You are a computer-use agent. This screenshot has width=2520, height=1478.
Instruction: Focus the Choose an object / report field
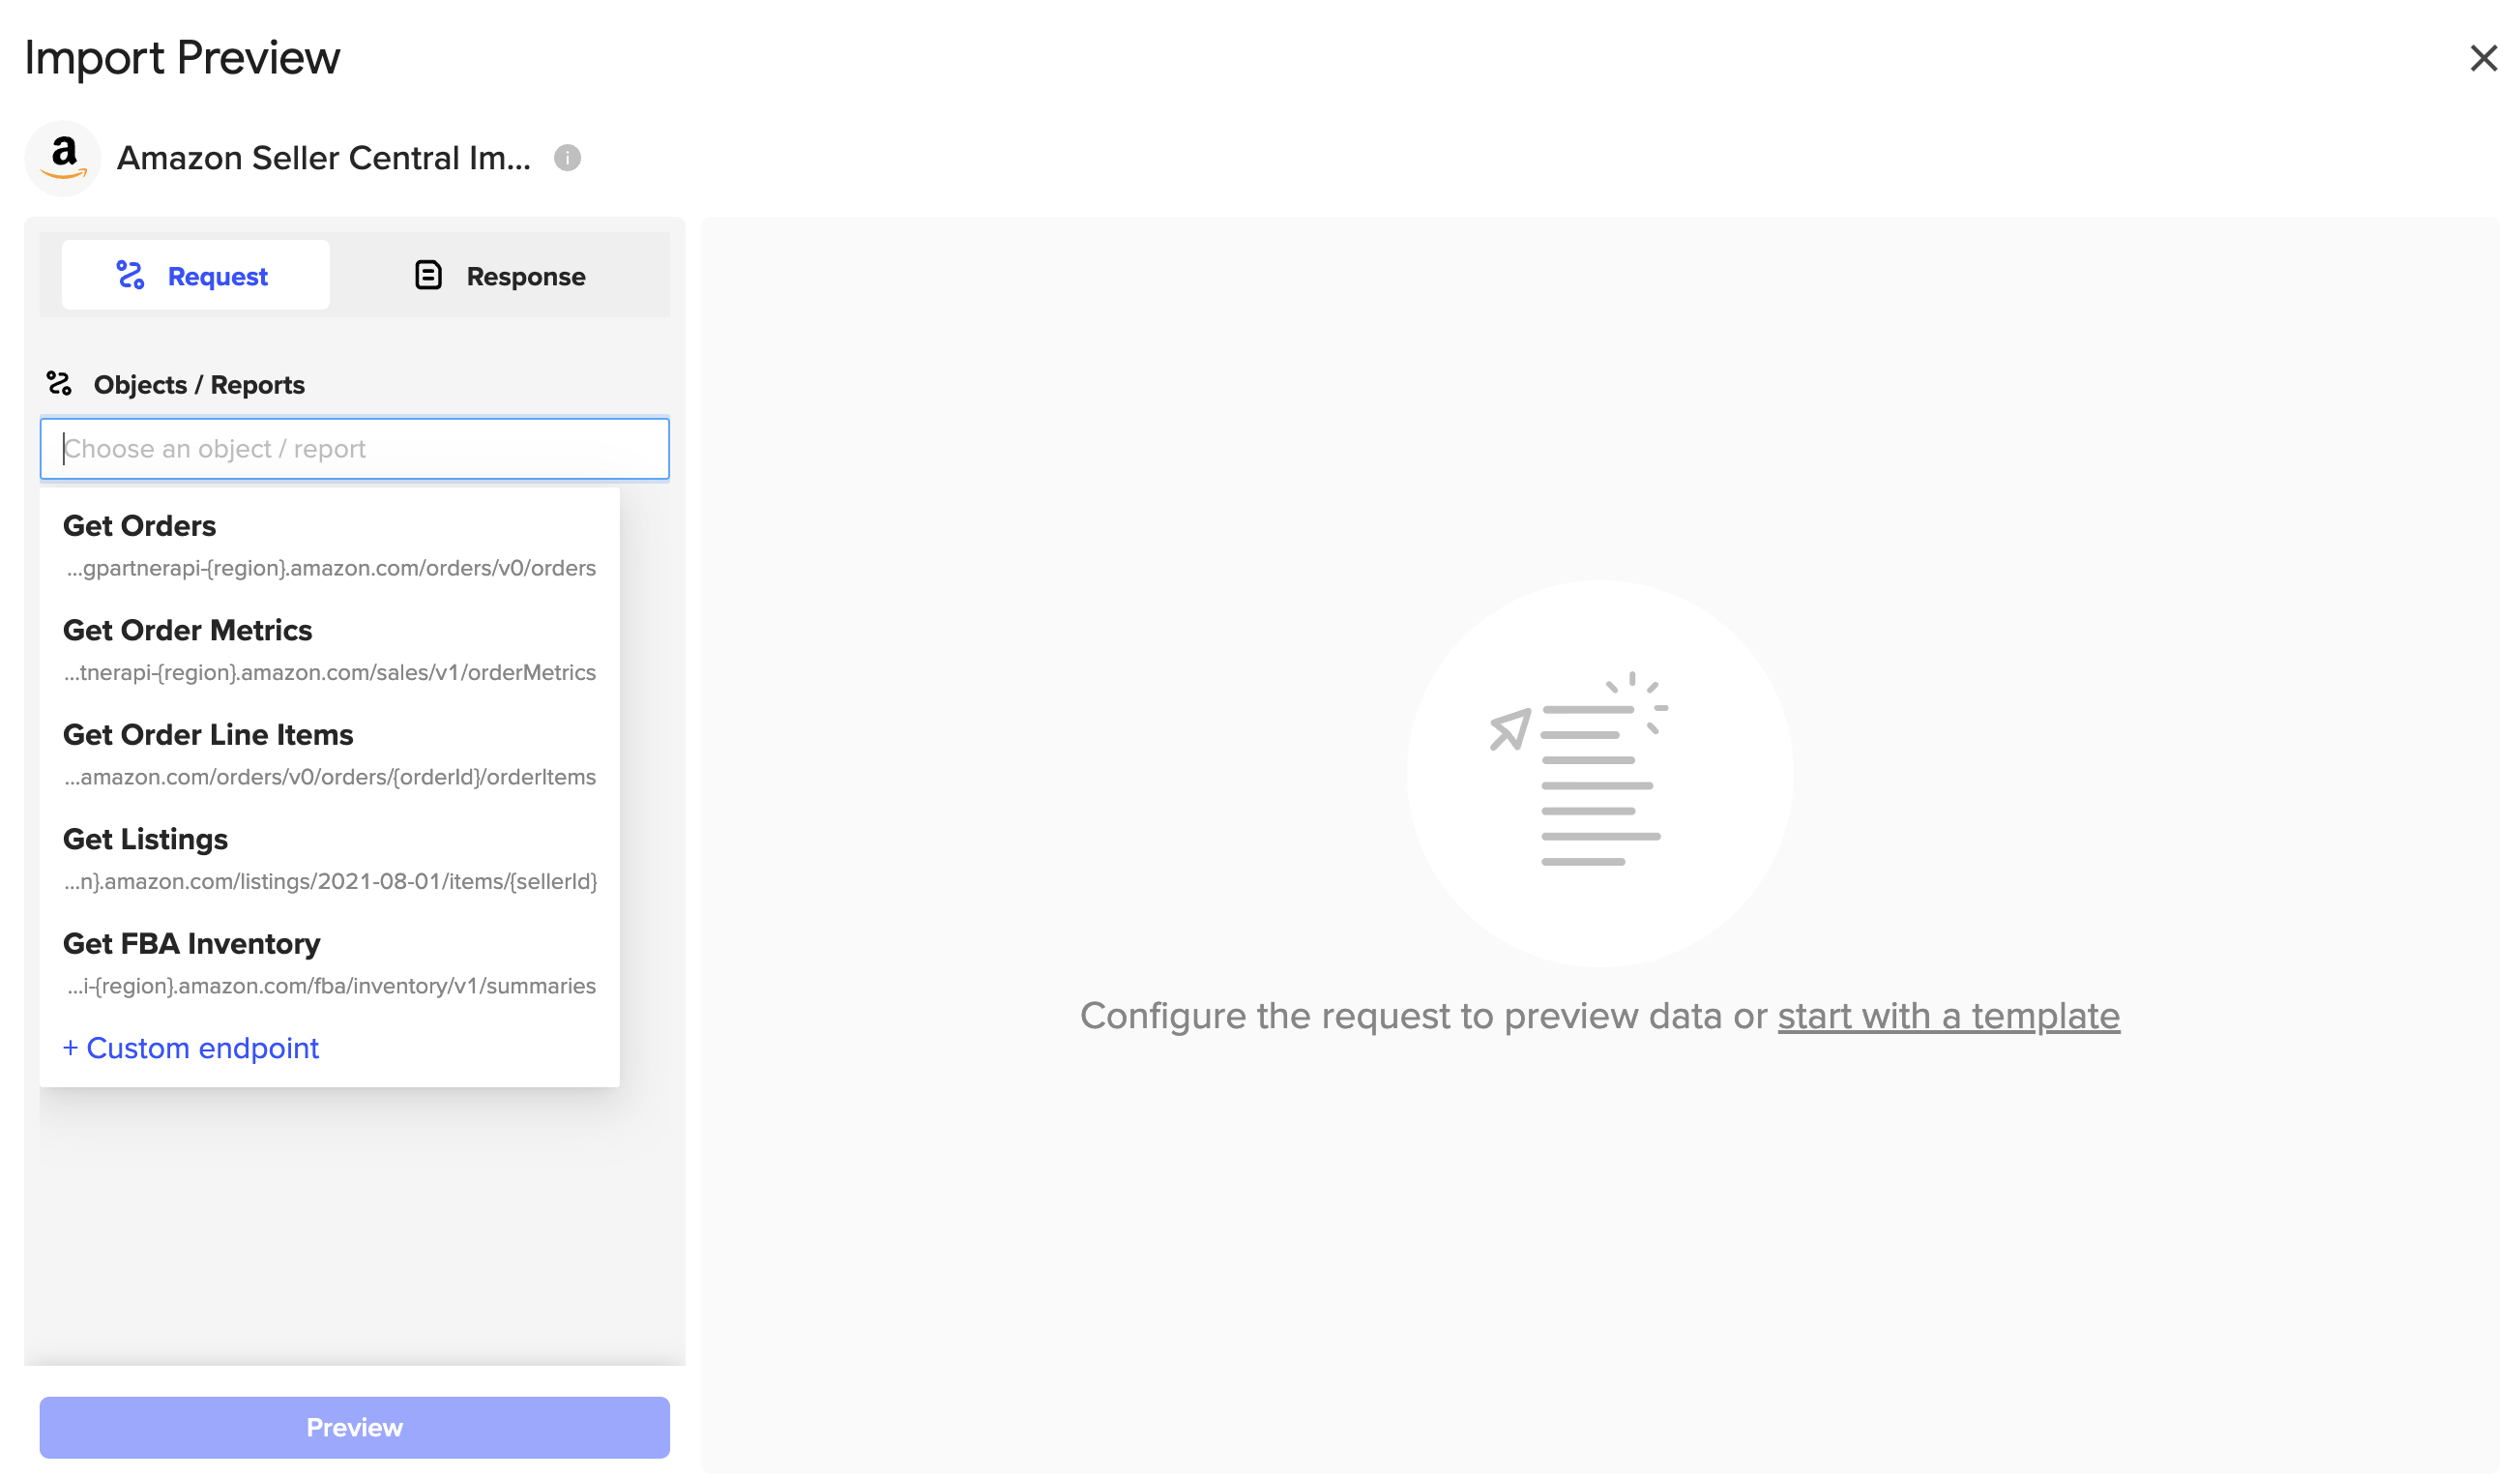[355, 449]
